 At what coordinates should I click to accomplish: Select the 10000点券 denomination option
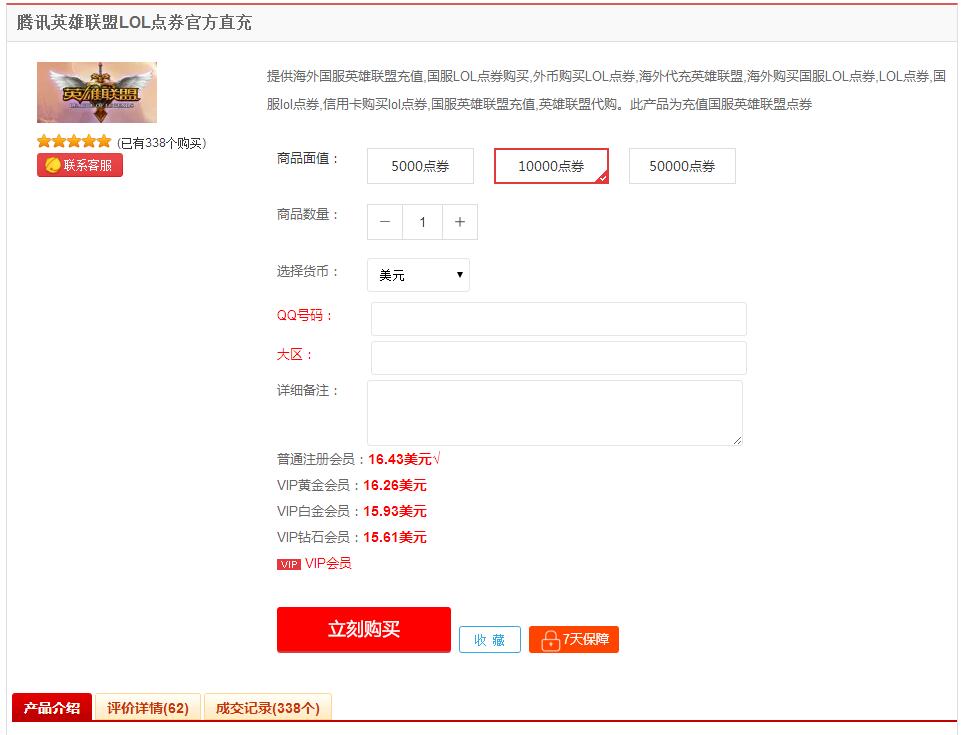pyautogui.click(x=551, y=166)
